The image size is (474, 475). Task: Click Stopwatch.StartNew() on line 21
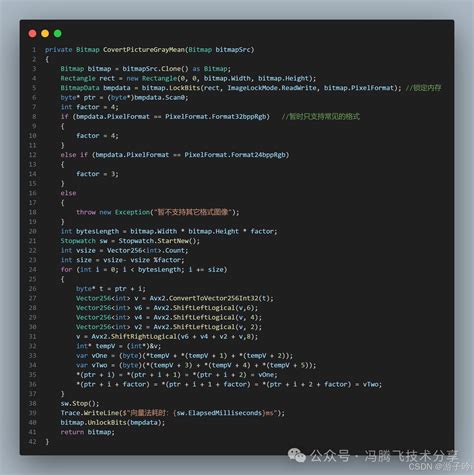click(159, 241)
